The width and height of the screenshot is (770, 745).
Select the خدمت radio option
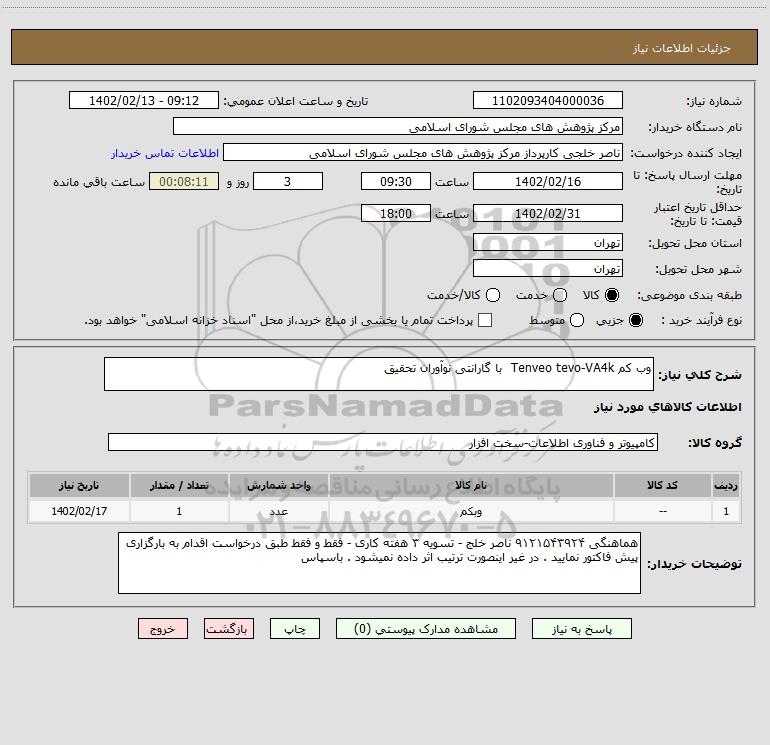click(x=560, y=295)
